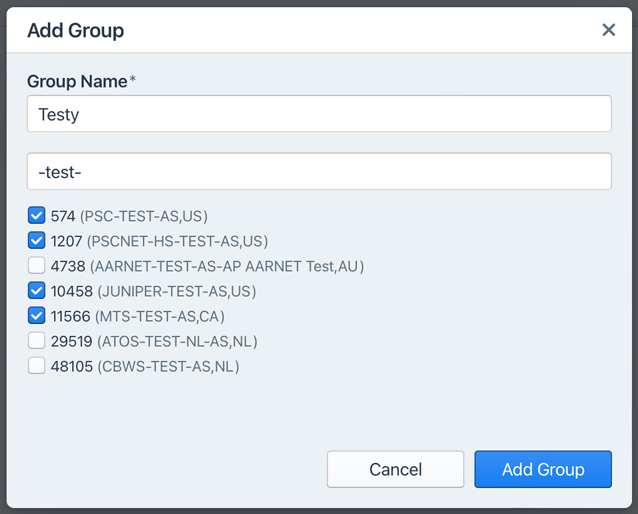Click the MTS-TEST-AS,CA label text
Image resolution: width=638 pixels, height=514 pixels.
(160, 316)
